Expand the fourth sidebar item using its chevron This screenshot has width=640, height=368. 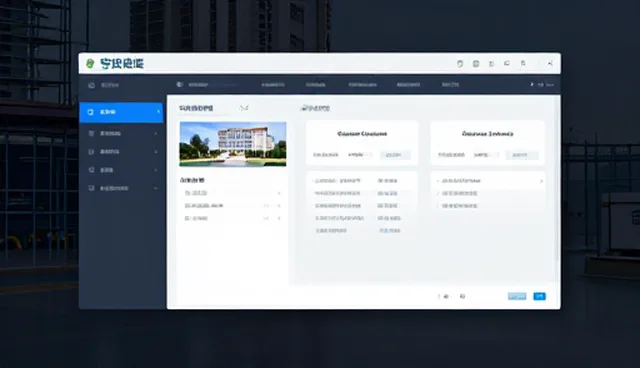point(156,170)
